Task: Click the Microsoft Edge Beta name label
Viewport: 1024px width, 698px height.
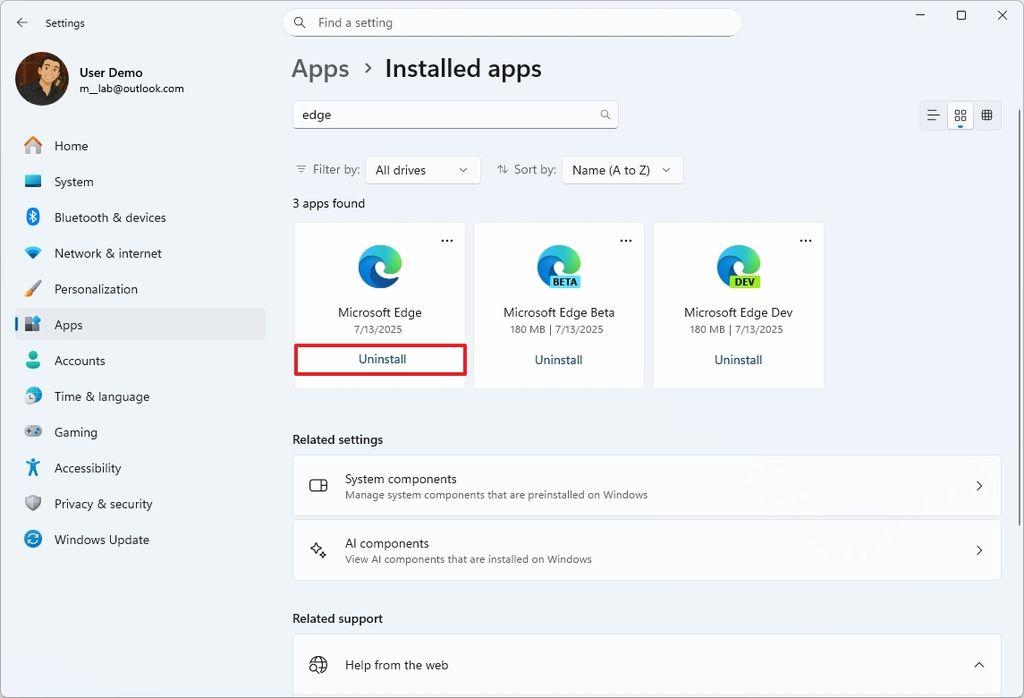Action: pos(559,313)
